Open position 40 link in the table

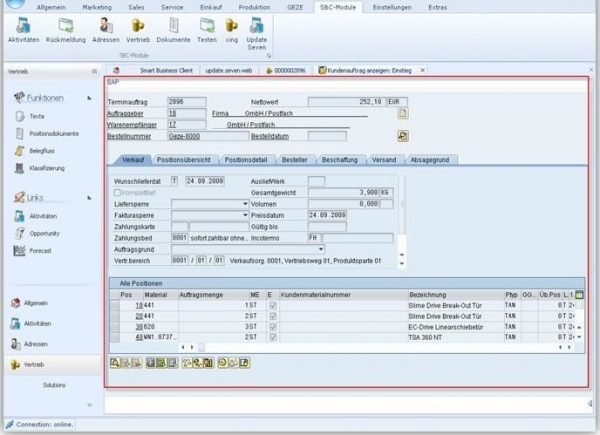pyautogui.click(x=139, y=337)
